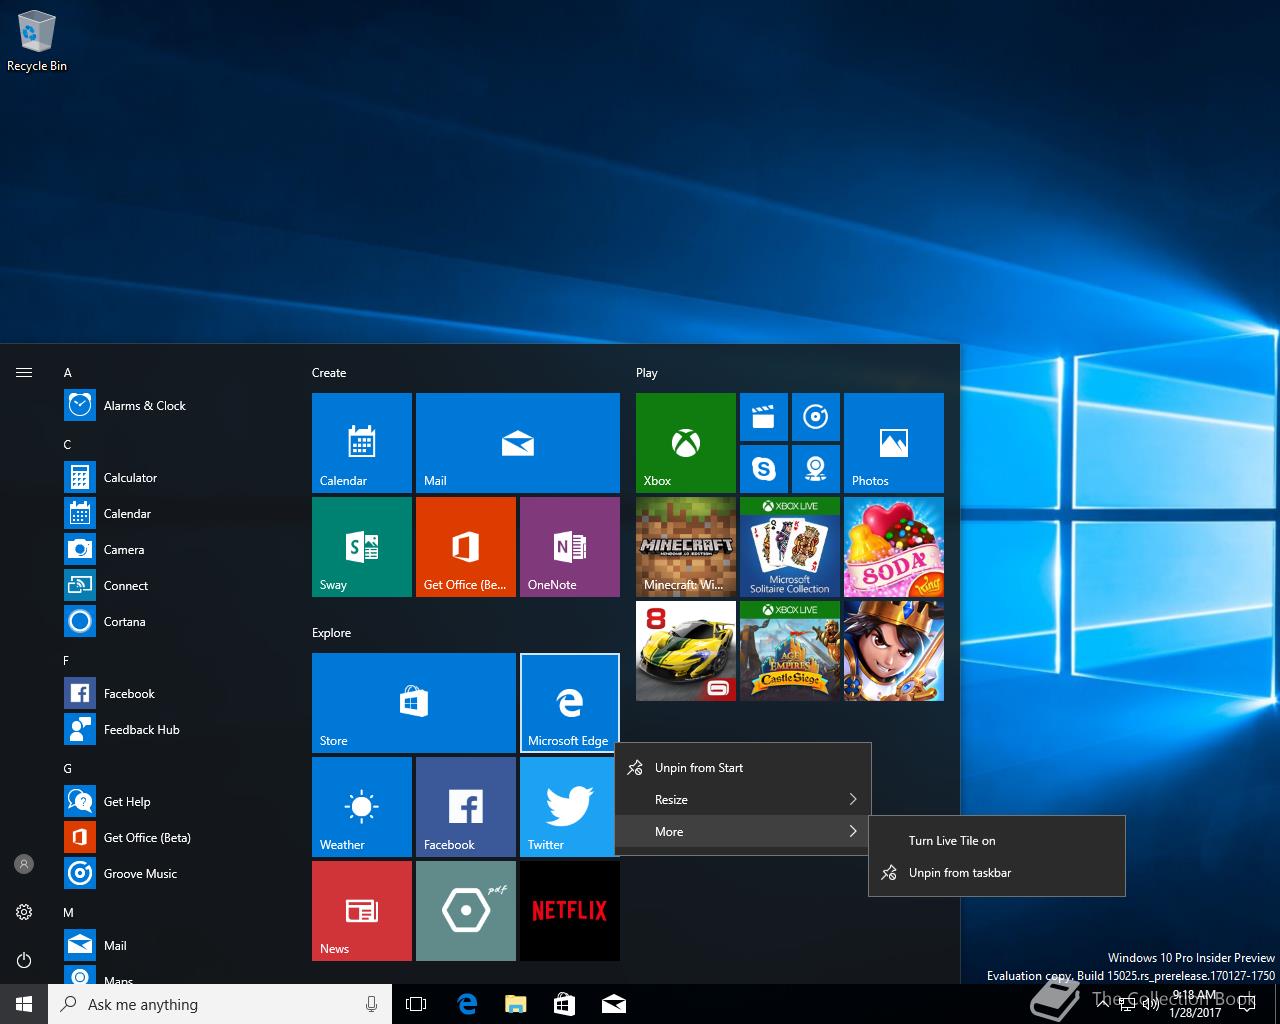Select Unpin from taskbar
This screenshot has width=1280, height=1024.
[x=959, y=873]
